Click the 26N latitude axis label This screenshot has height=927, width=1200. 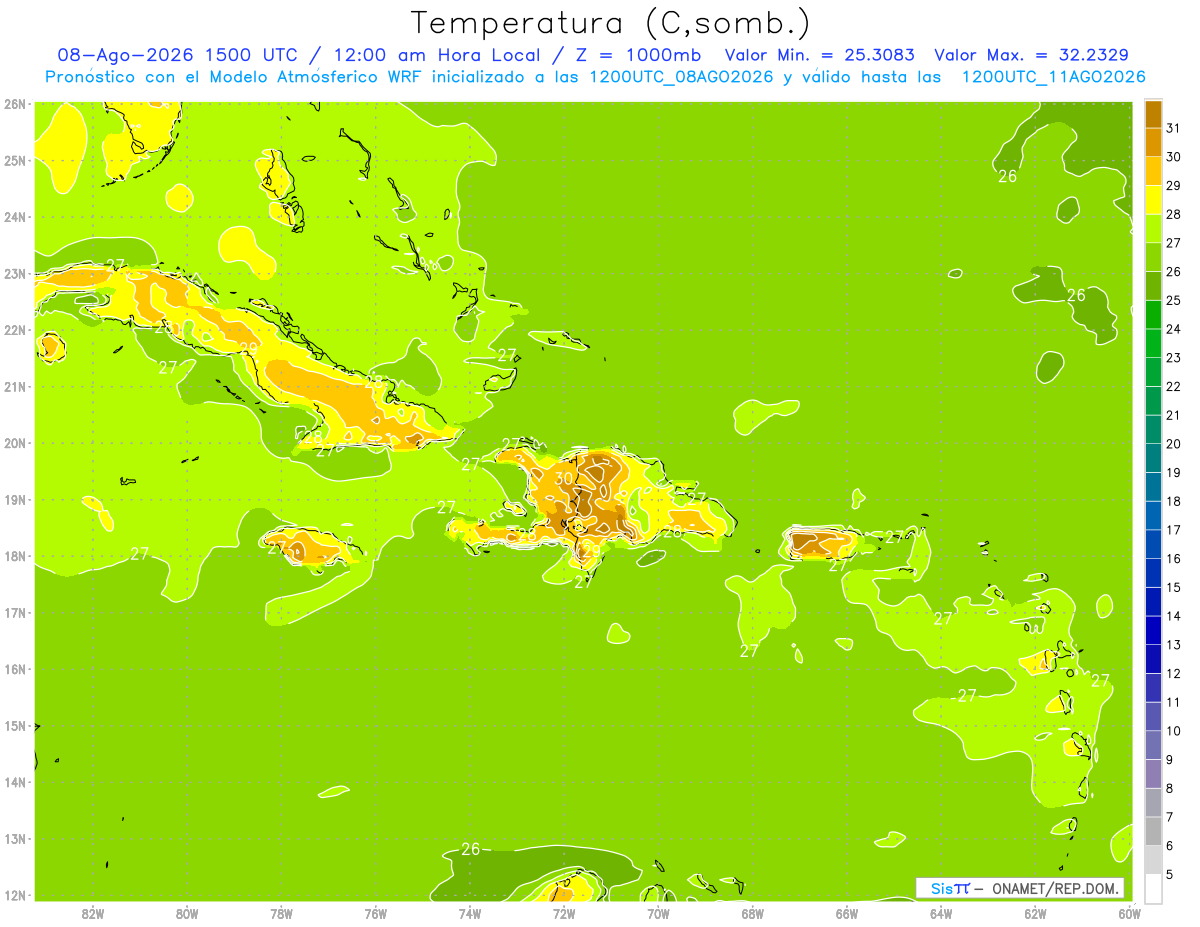[x=15, y=104]
